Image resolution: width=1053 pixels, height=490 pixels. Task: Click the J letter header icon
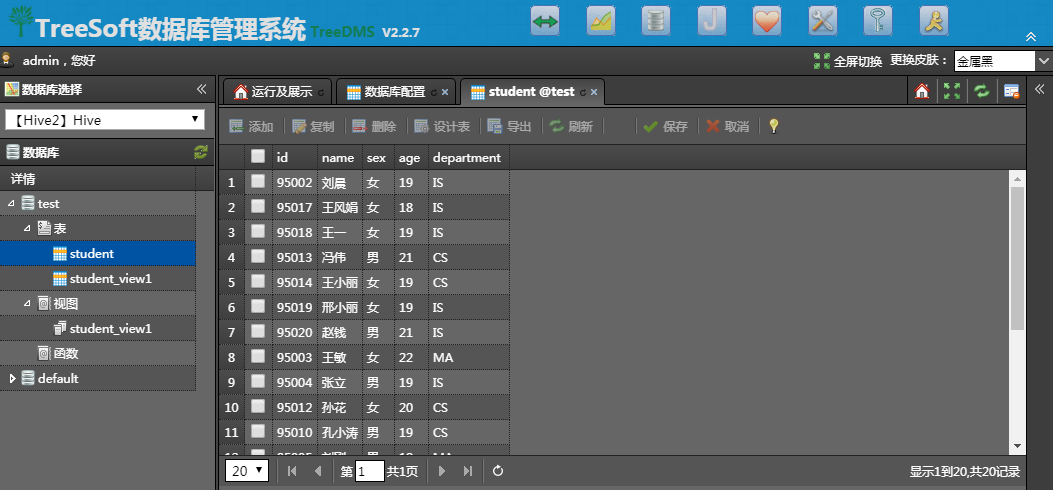(711, 21)
